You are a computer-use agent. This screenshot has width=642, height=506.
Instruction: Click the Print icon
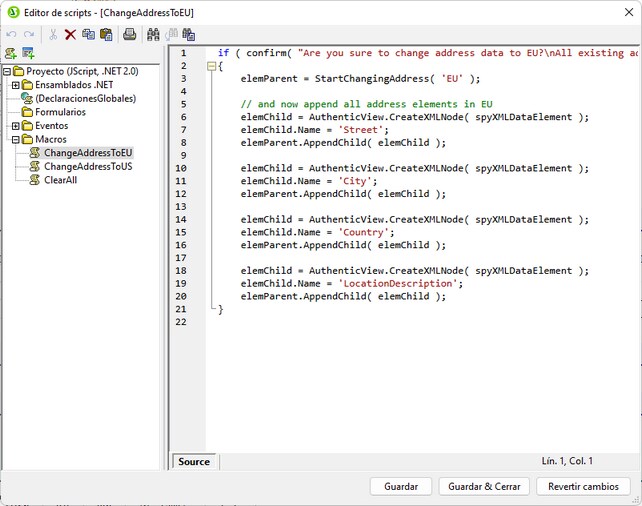tap(130, 34)
